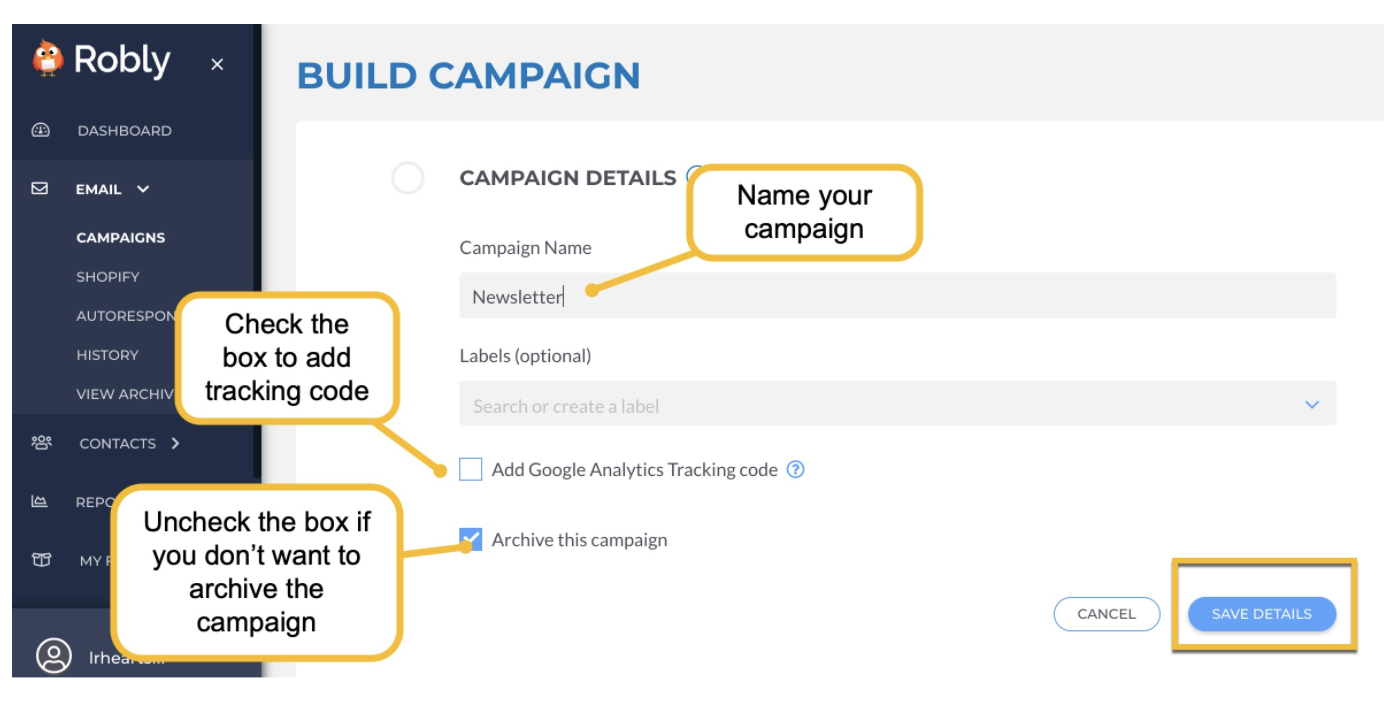Collapse the Email menu chevron
The width and height of the screenshot is (1394, 710).
(143, 188)
